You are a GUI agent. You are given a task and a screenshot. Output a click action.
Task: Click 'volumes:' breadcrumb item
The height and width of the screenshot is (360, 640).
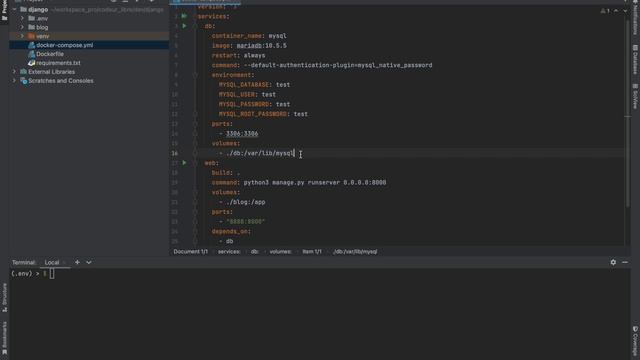click(280, 252)
